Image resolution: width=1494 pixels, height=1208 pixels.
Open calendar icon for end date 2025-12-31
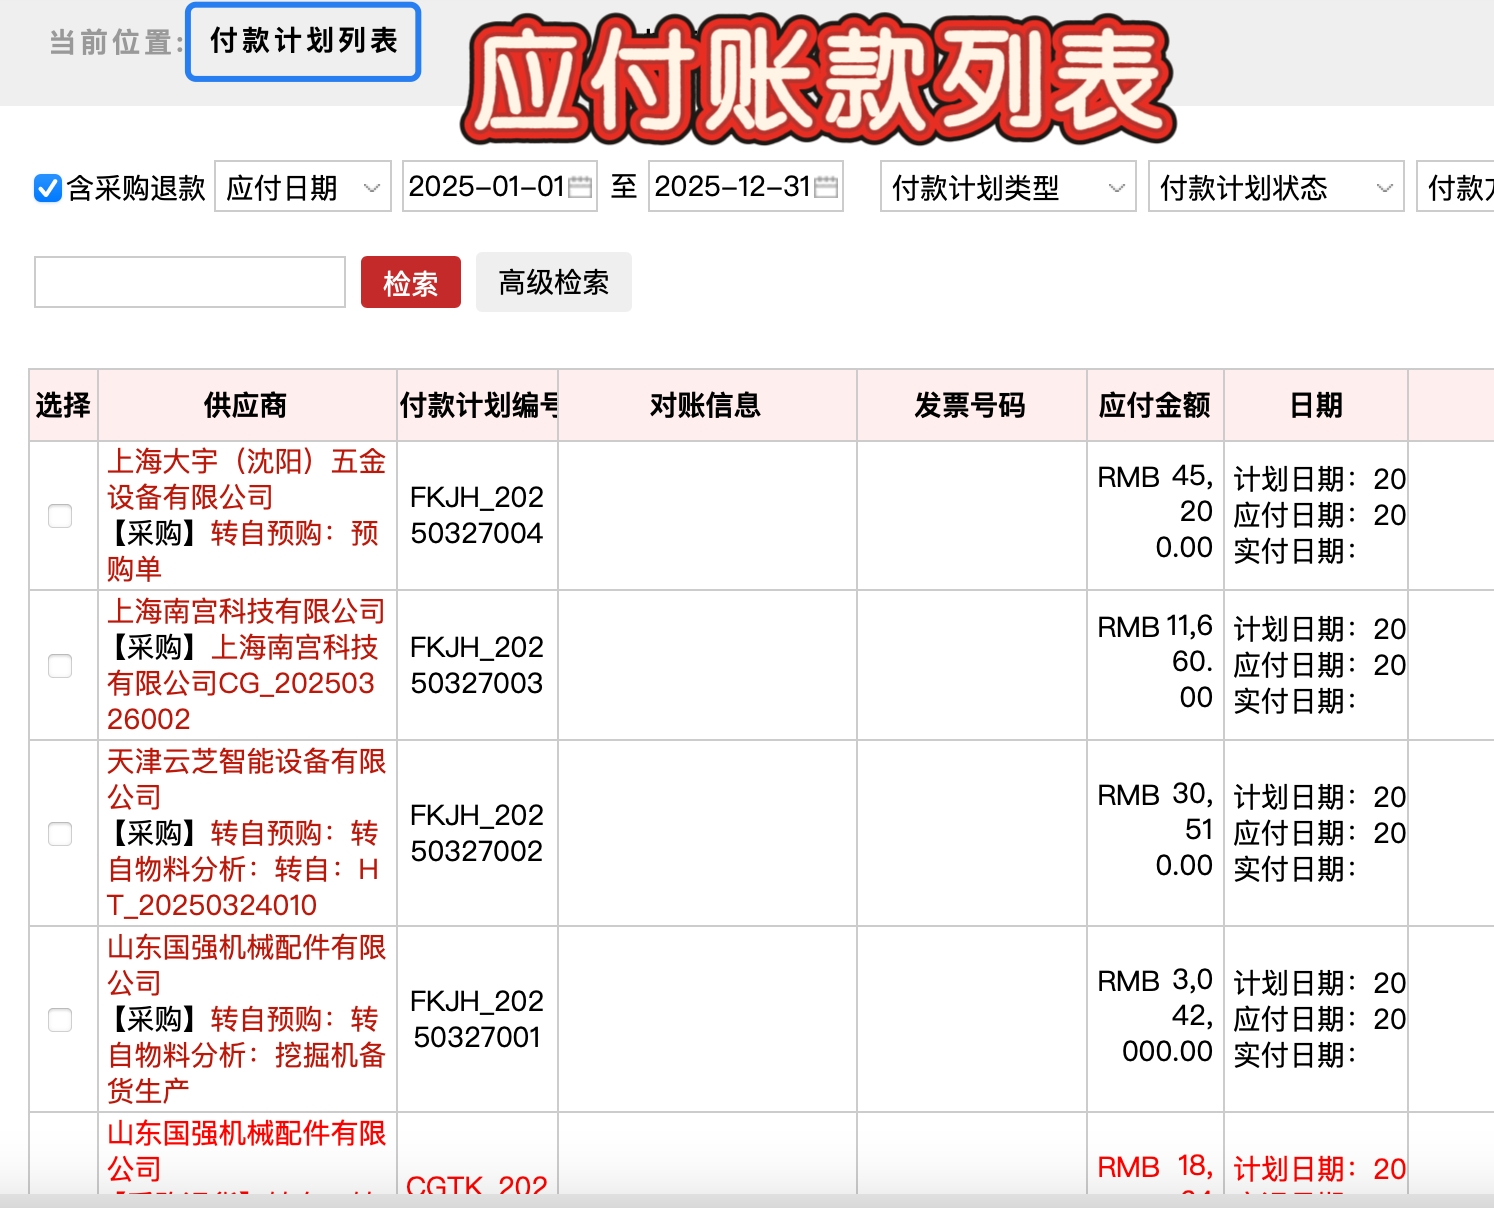click(826, 187)
